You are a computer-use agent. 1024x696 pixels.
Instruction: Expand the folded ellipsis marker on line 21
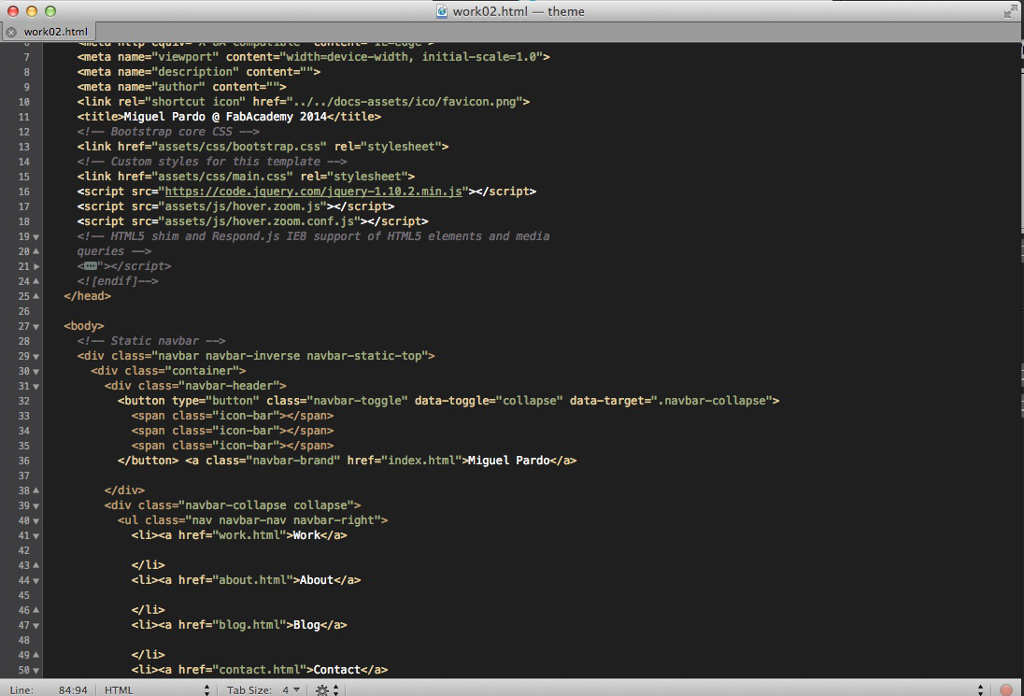coord(91,266)
